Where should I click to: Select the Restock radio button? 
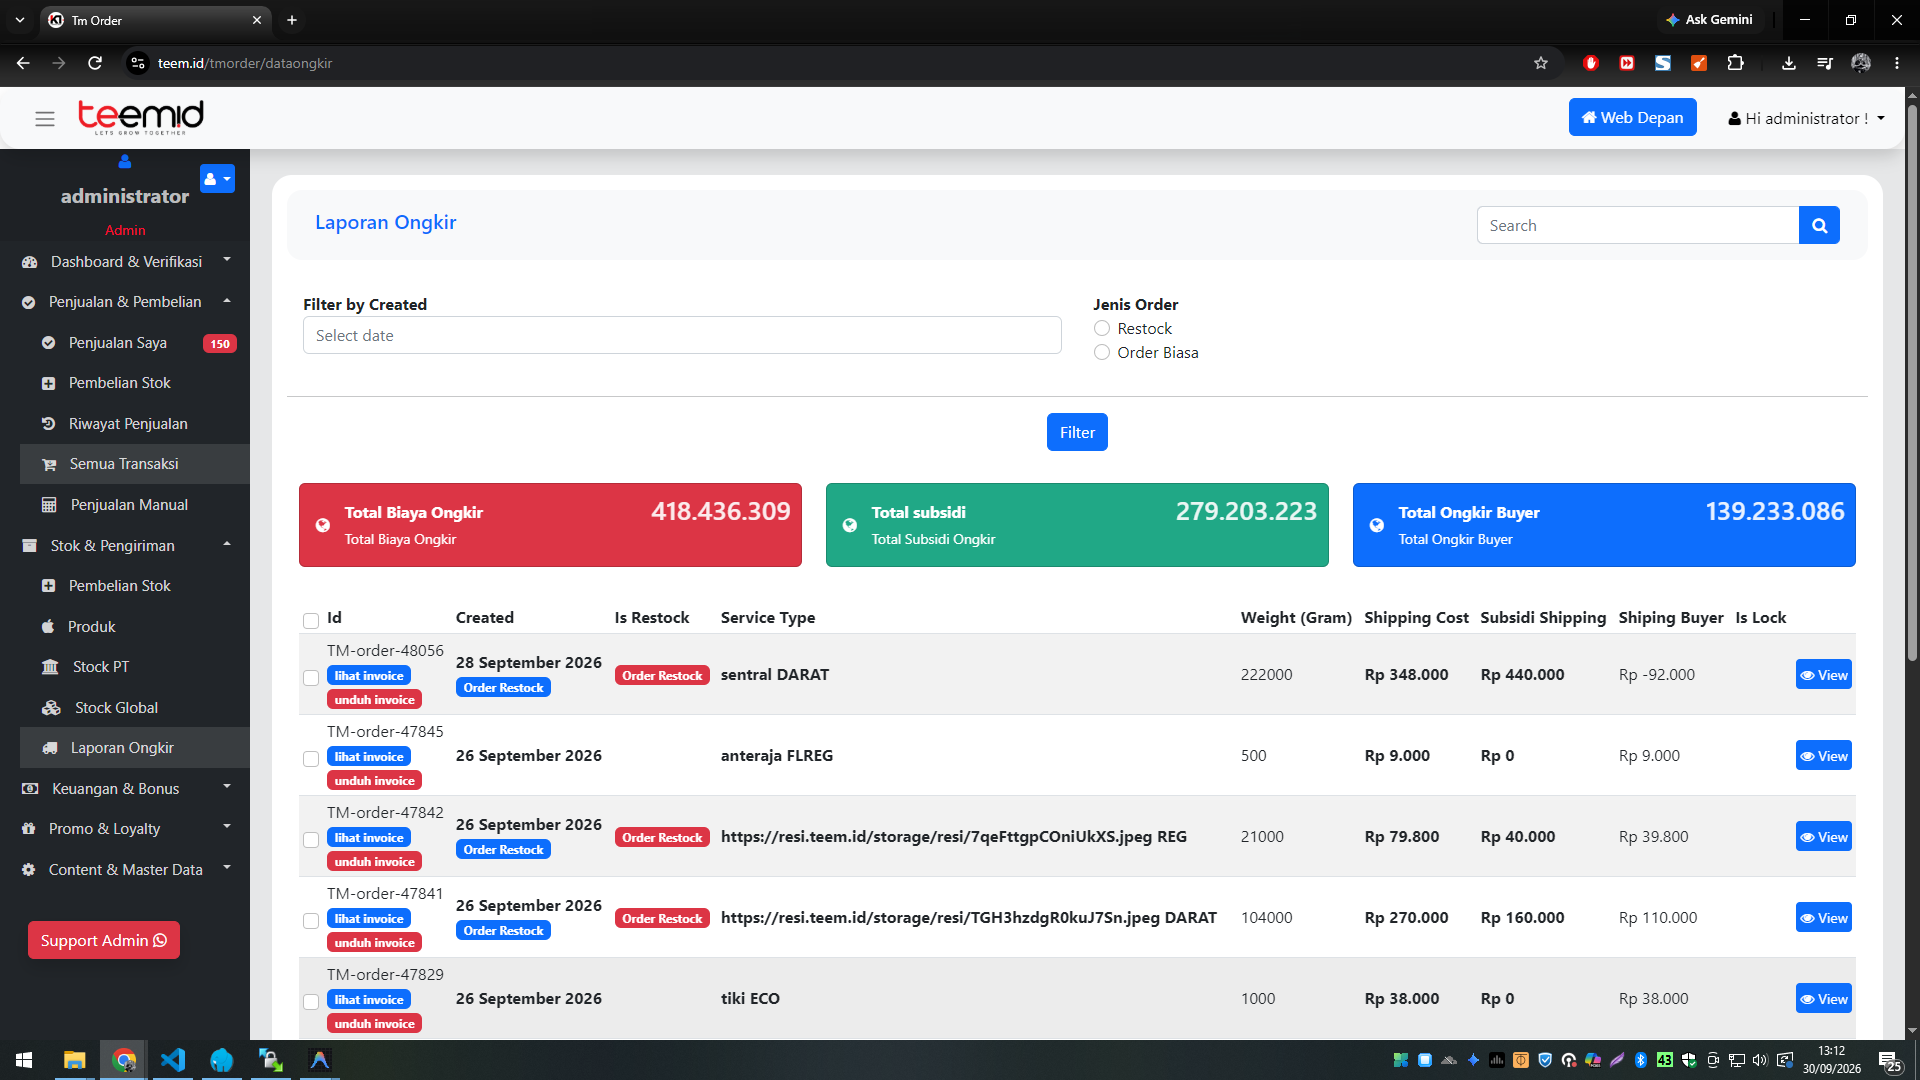pos(1102,328)
